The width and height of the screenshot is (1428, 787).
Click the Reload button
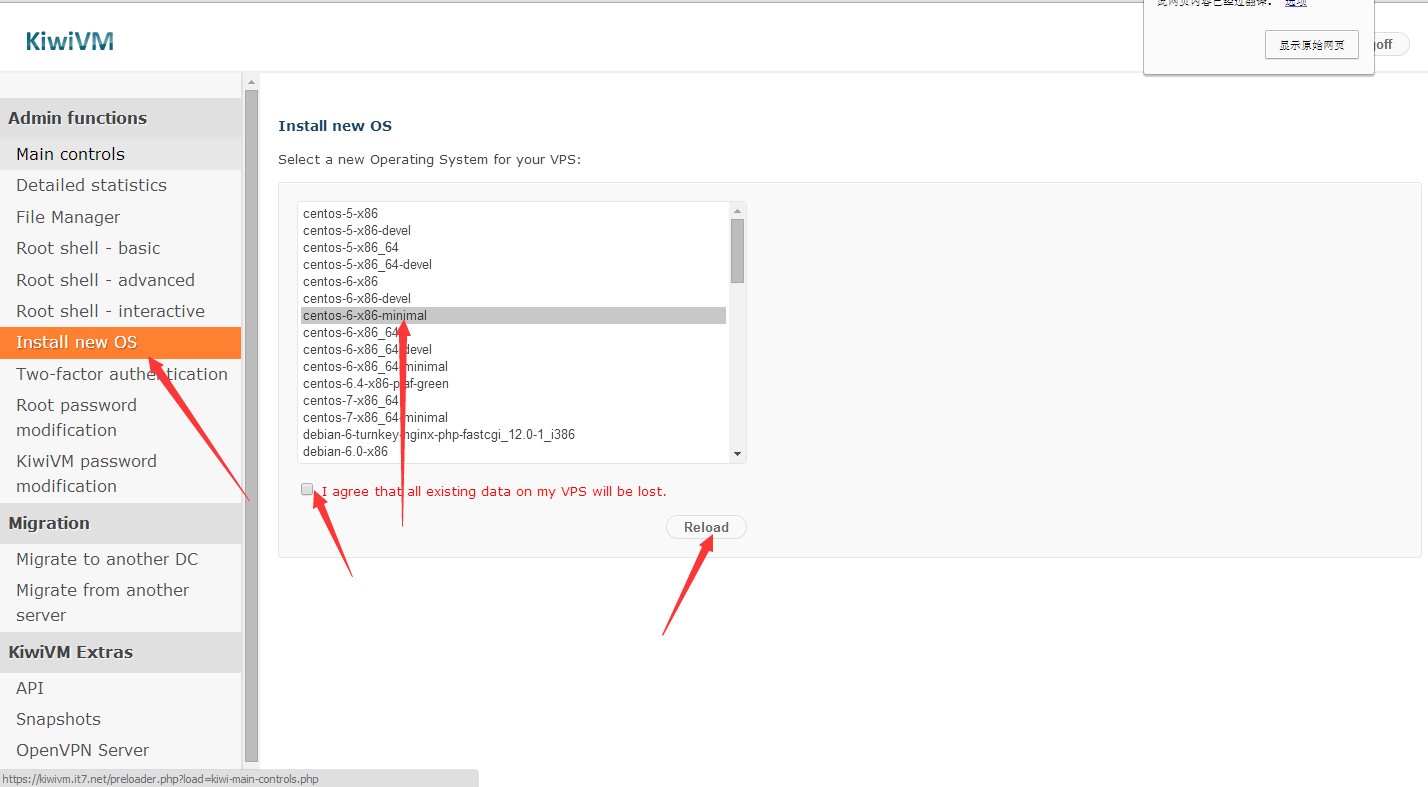(x=706, y=527)
